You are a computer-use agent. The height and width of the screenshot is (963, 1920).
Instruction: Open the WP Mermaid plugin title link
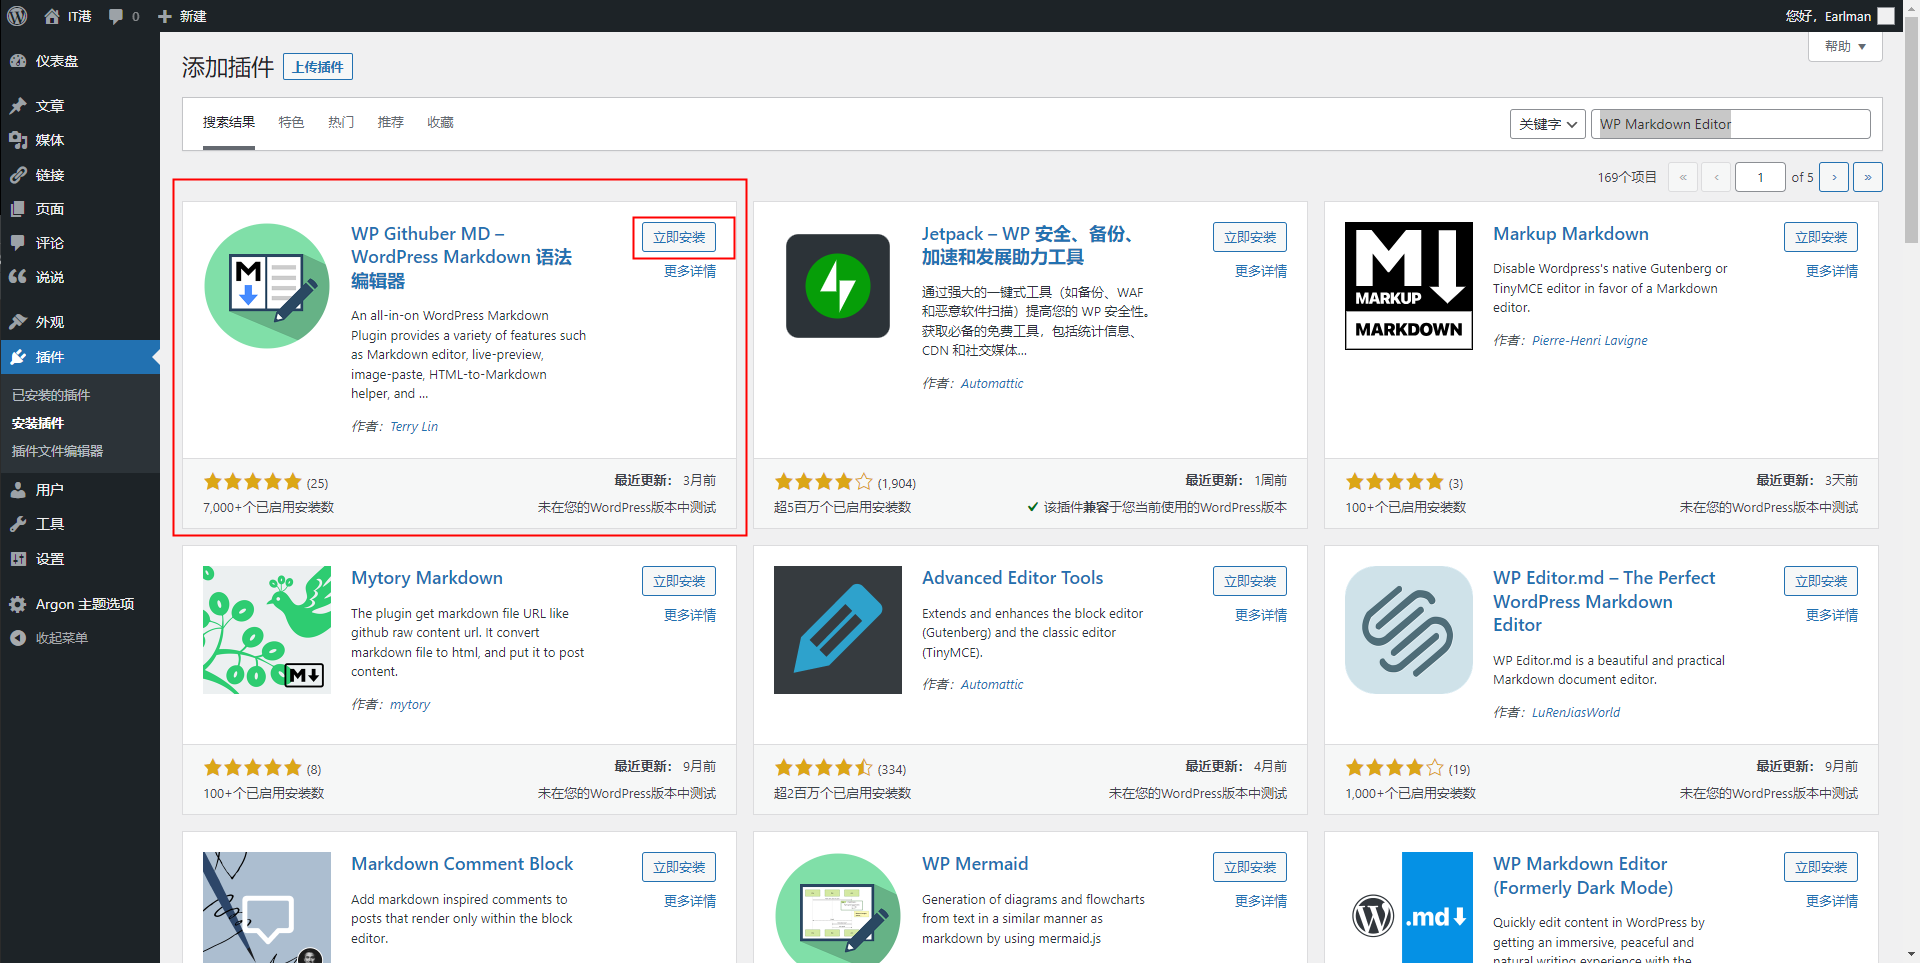pyautogui.click(x=975, y=864)
